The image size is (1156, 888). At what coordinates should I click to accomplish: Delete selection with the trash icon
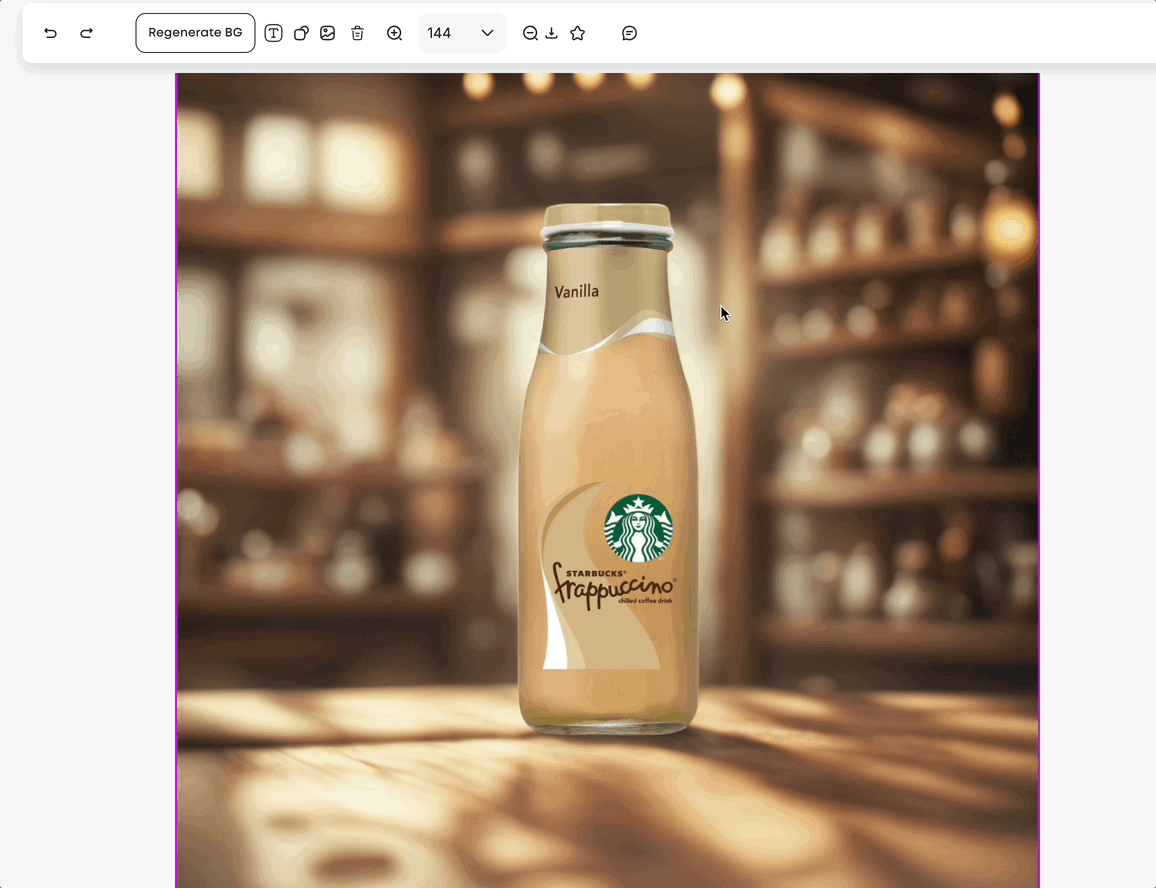coord(358,33)
